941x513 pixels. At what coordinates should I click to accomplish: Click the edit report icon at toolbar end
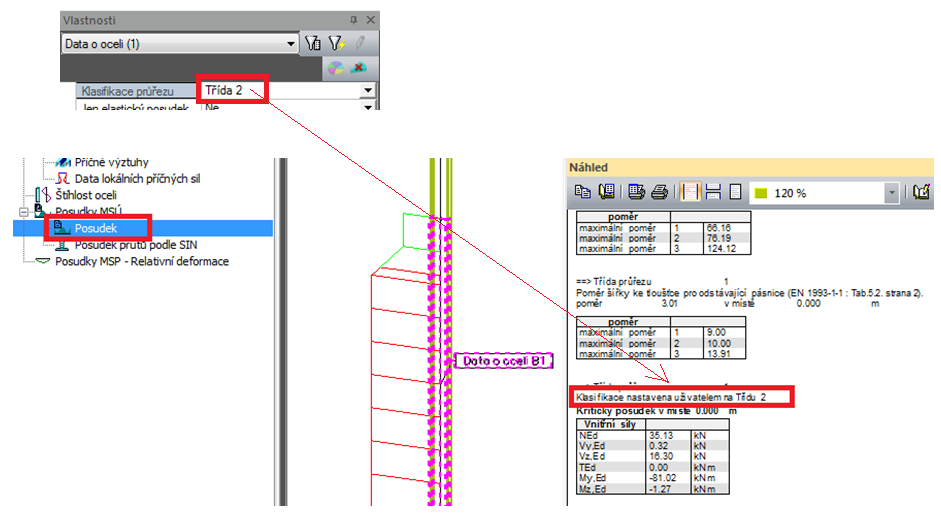tap(921, 192)
